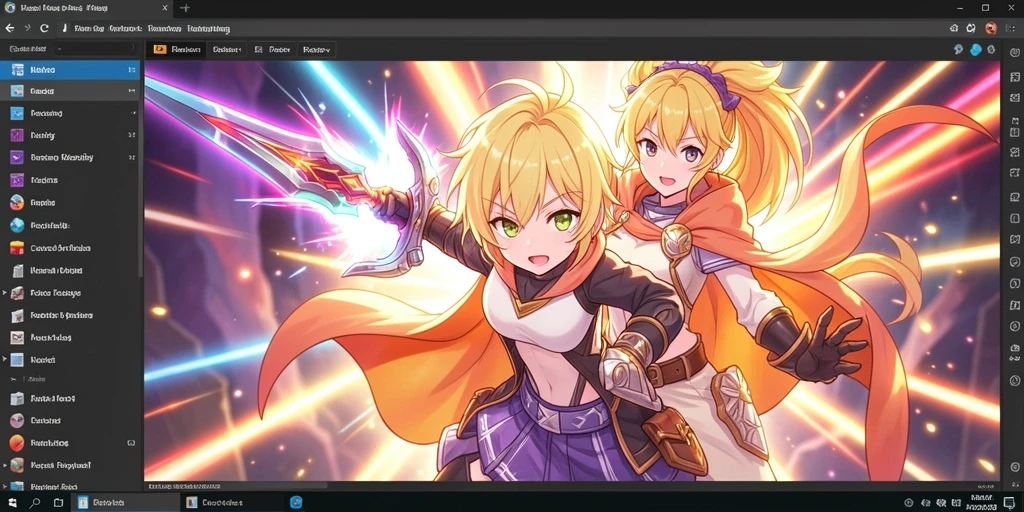This screenshot has height=512, width=1024.
Task: Switch to the tab with the orange icon above the image
Action: [176, 49]
